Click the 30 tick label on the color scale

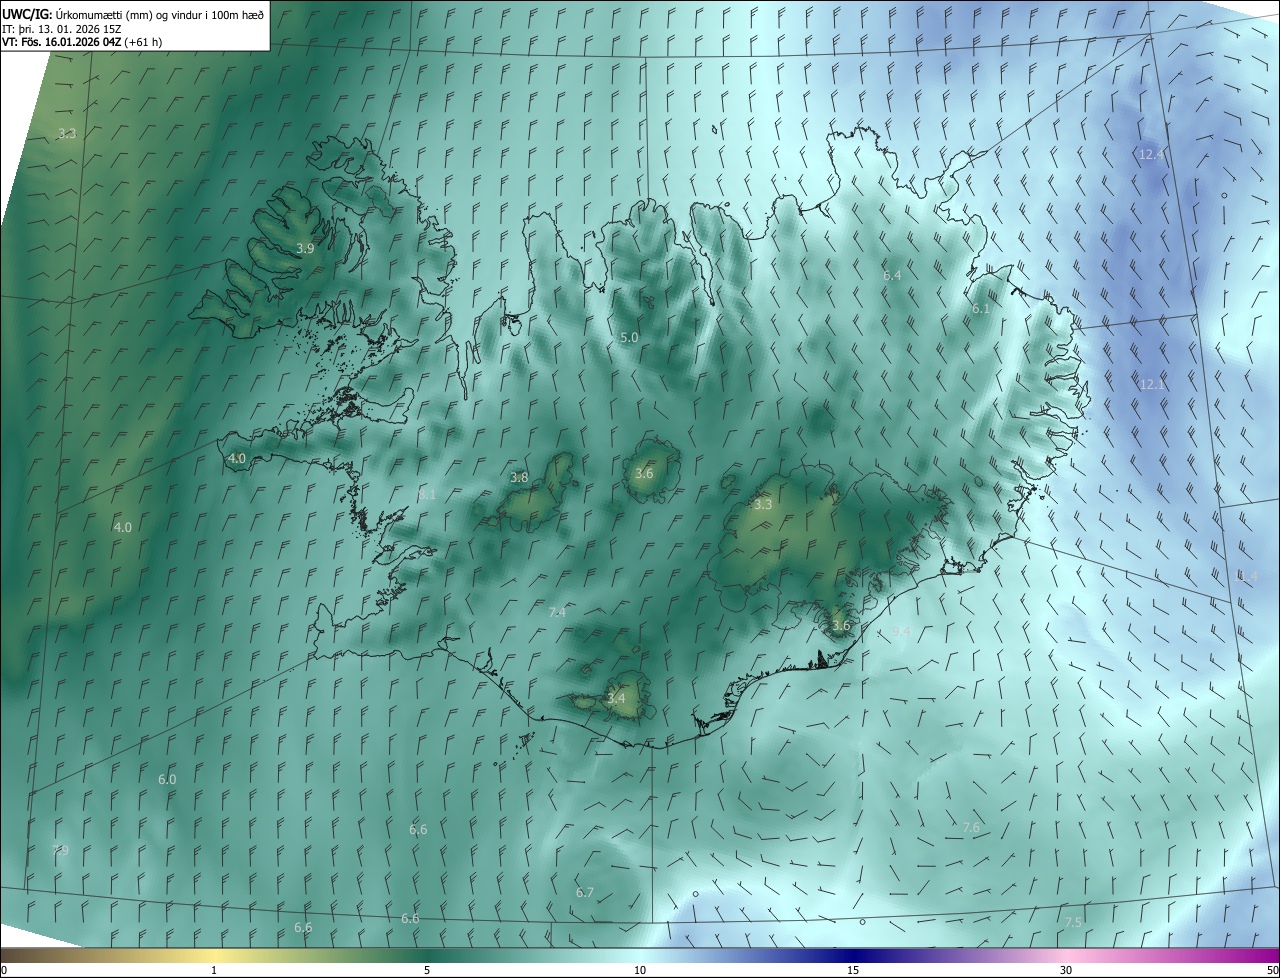pos(1066,970)
